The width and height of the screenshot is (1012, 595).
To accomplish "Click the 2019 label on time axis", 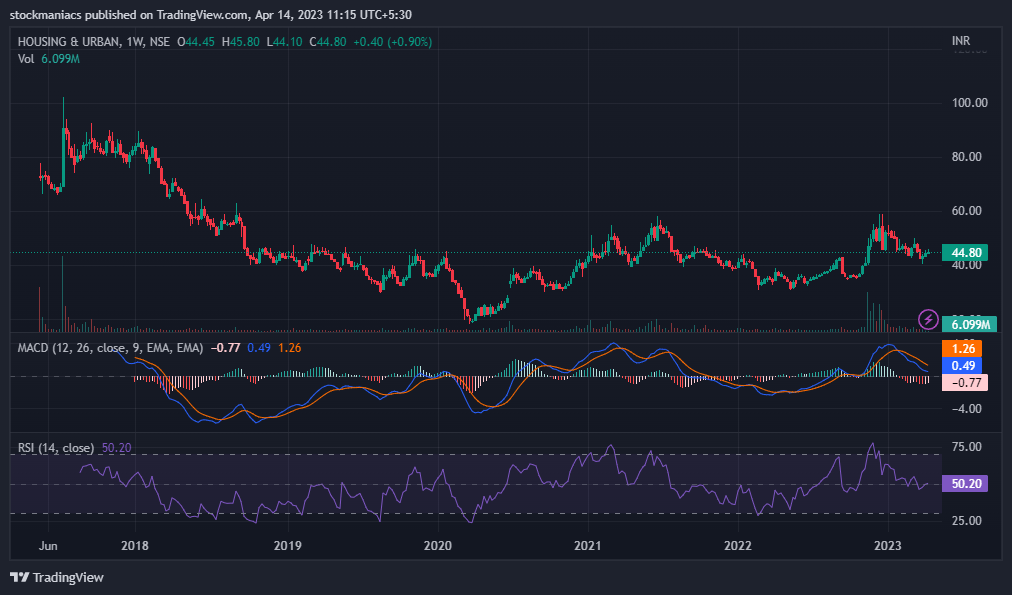I will pos(287,546).
